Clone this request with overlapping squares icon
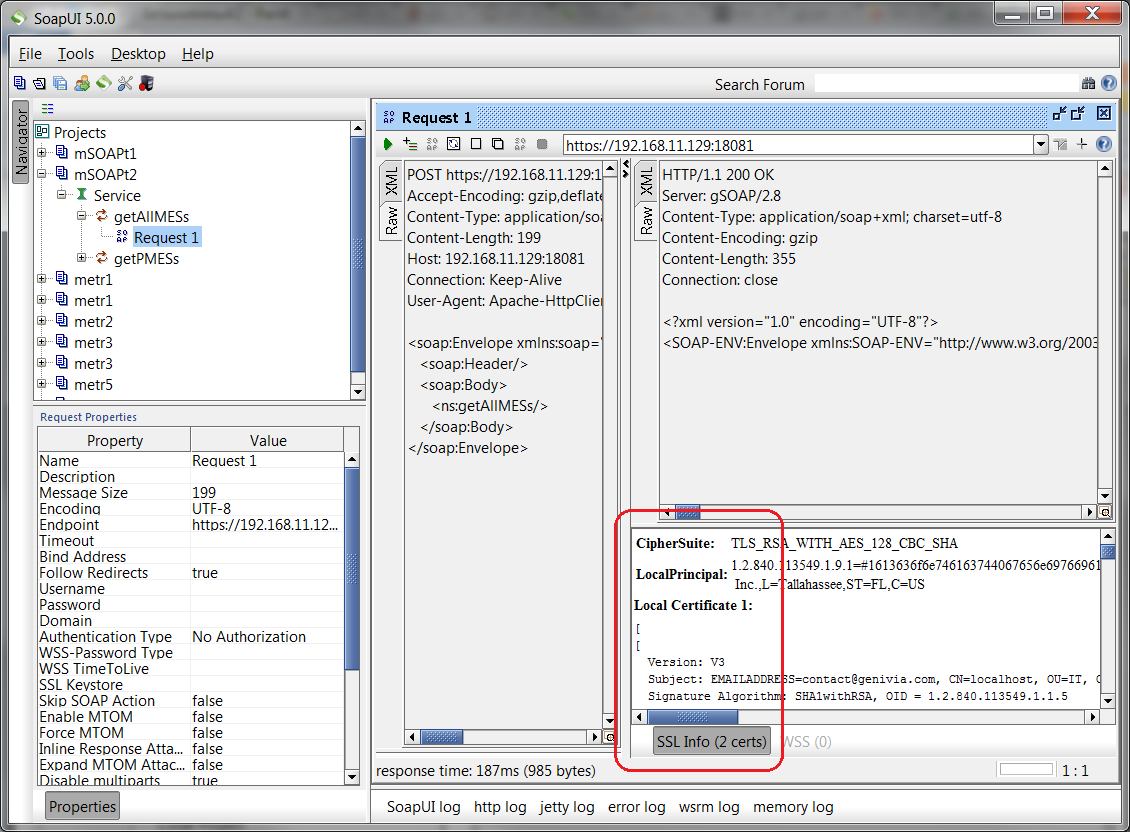 point(497,144)
